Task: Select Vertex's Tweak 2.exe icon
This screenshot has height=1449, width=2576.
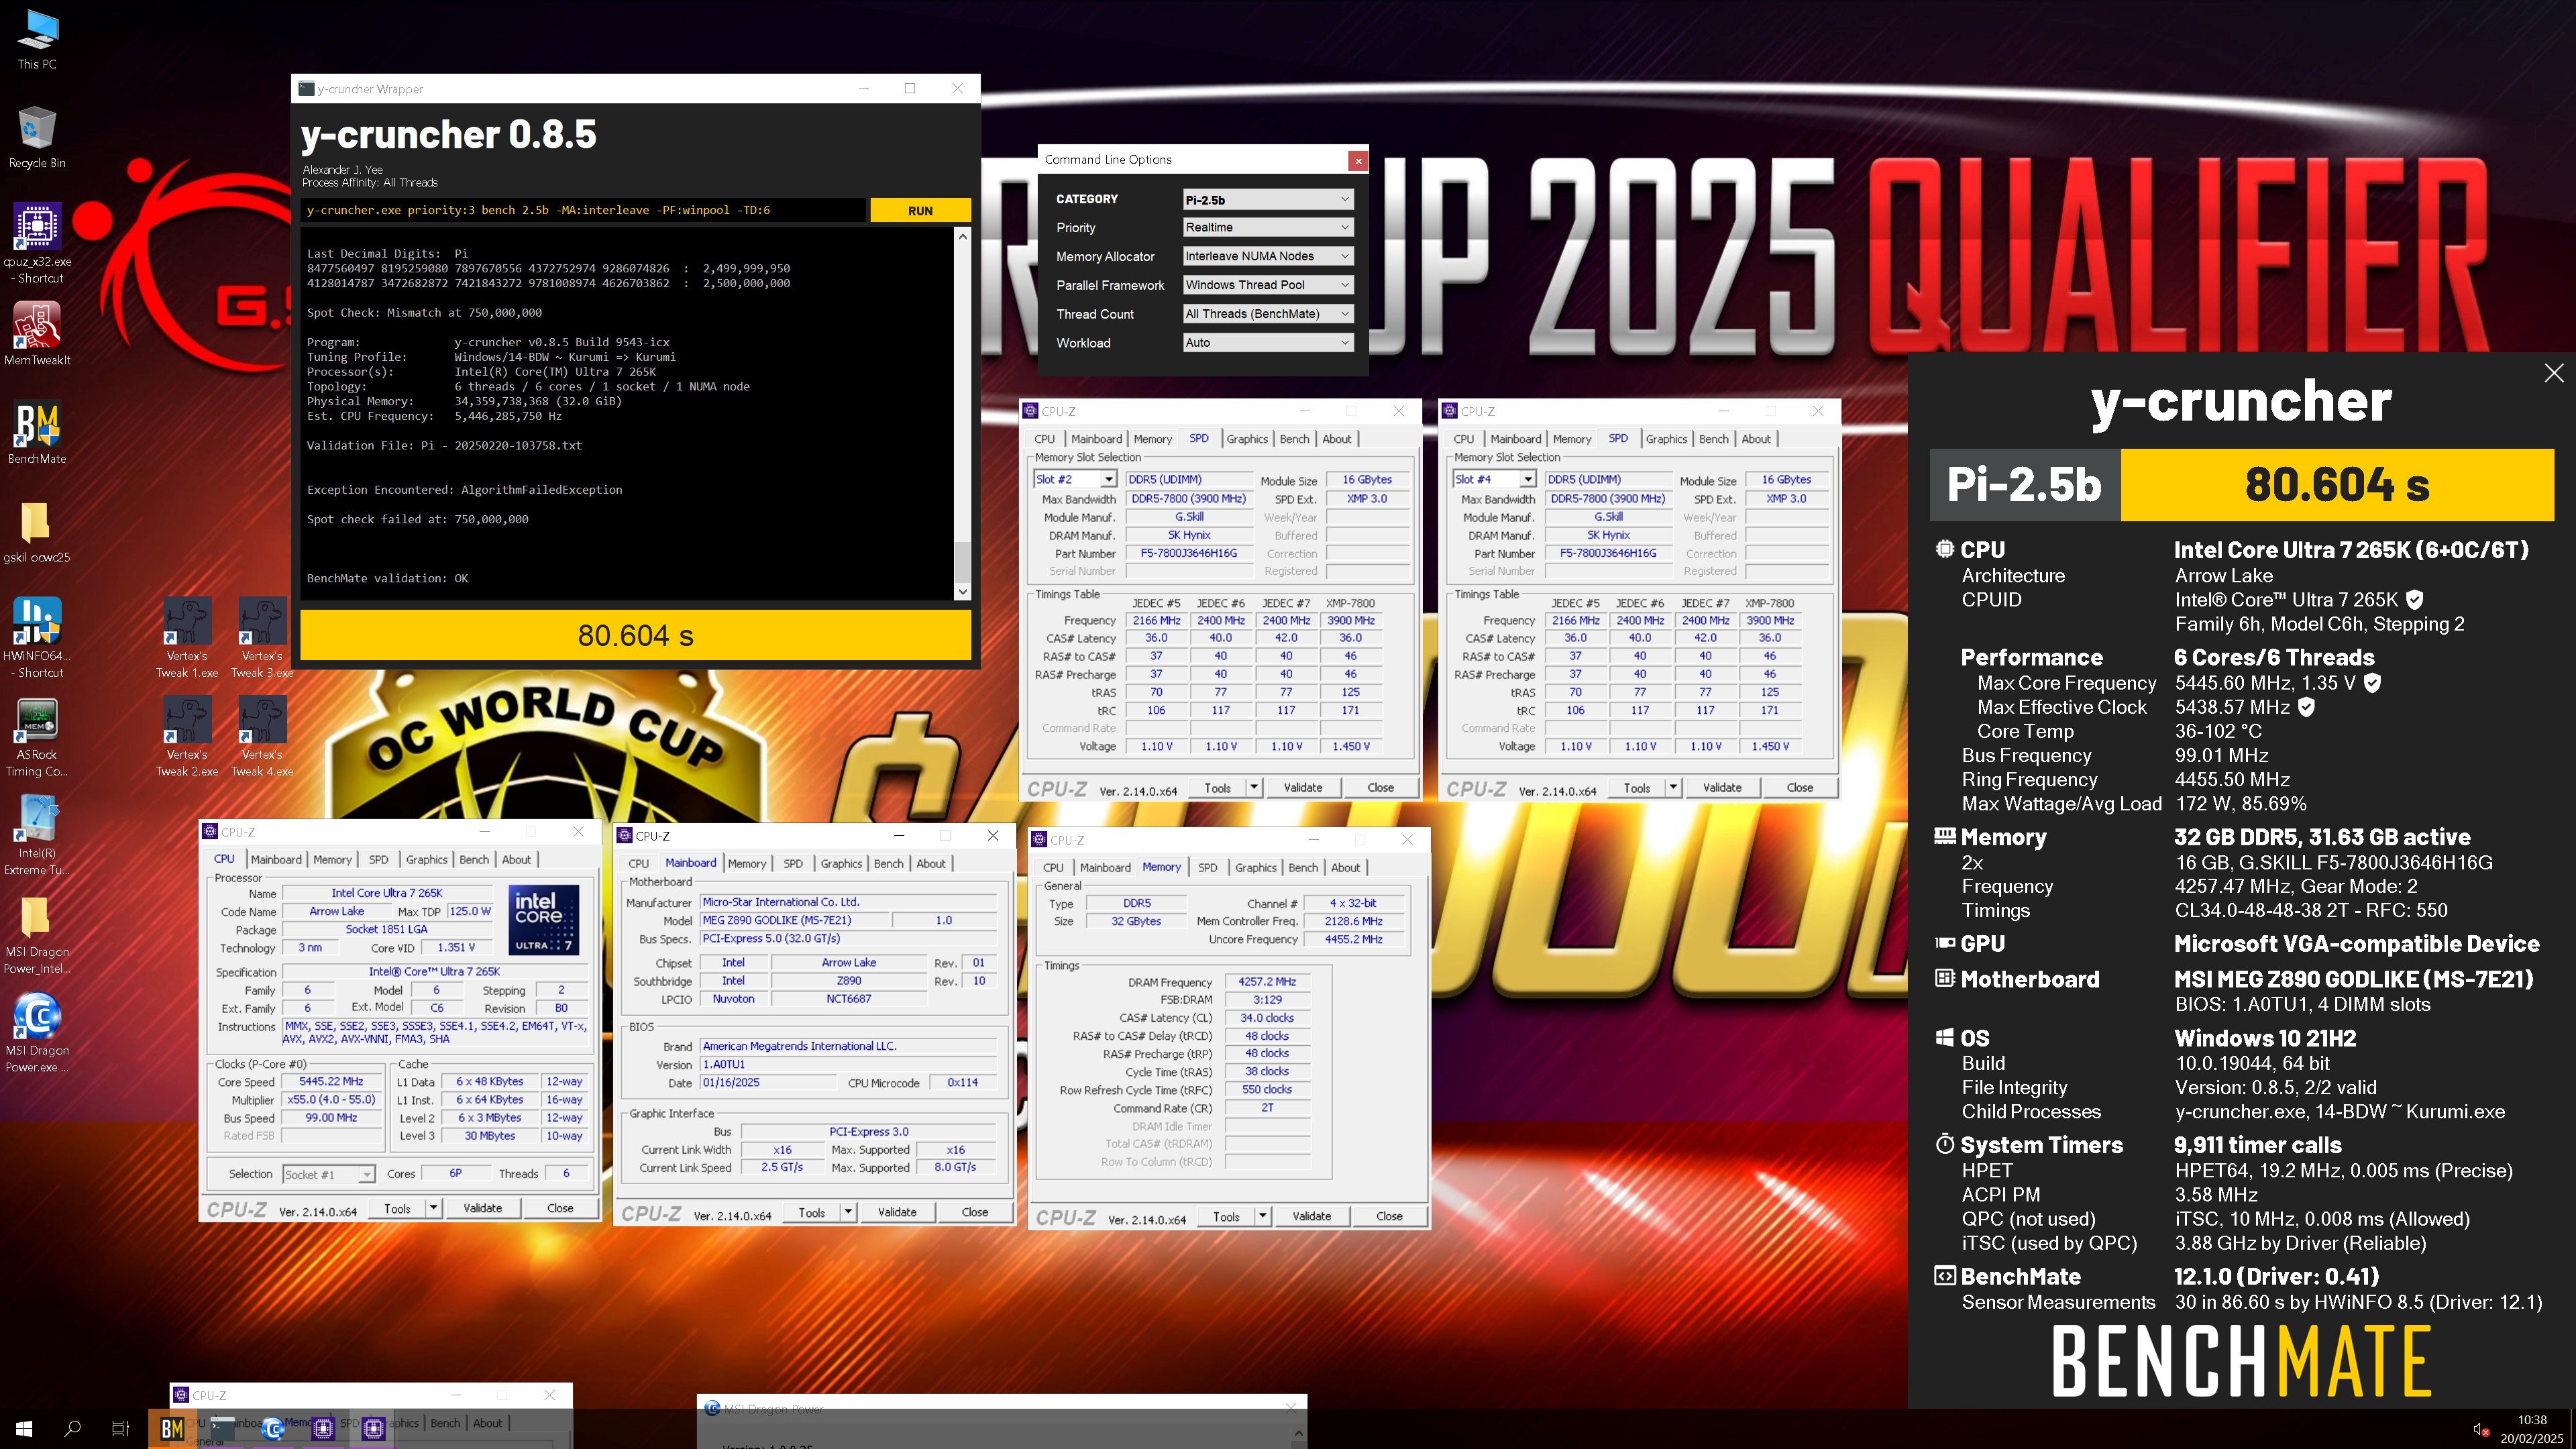Action: (x=187, y=736)
